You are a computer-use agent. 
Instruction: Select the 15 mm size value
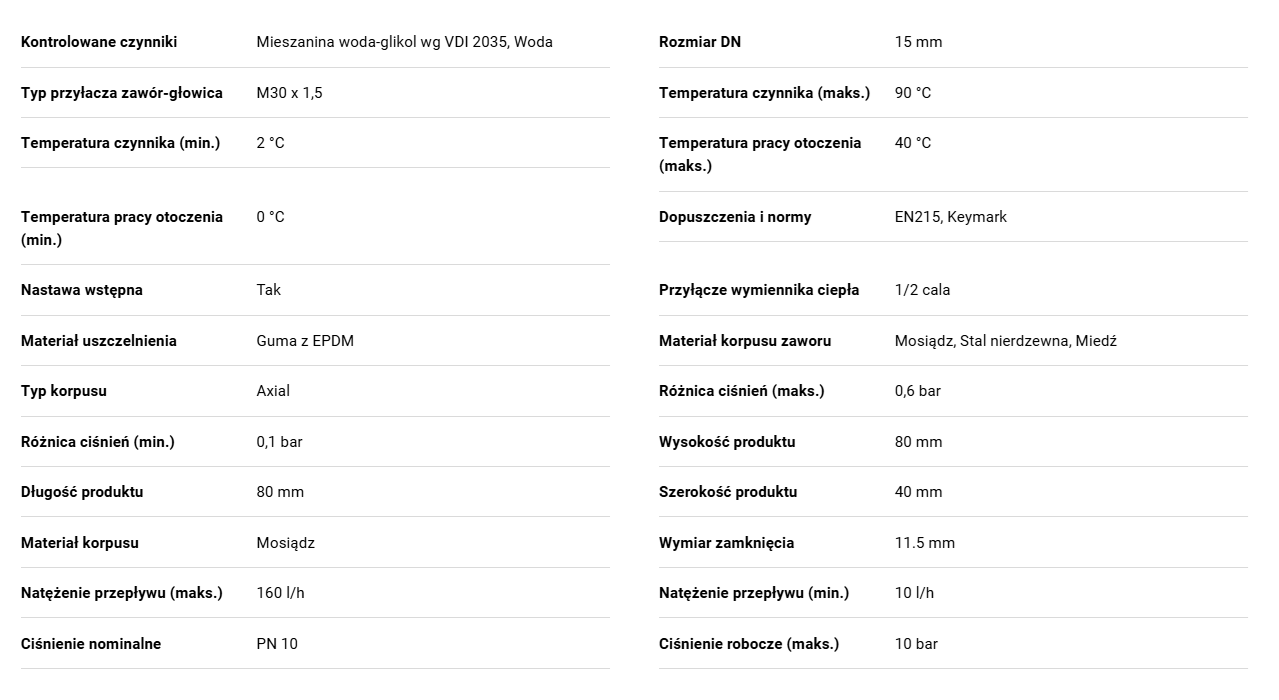point(918,42)
